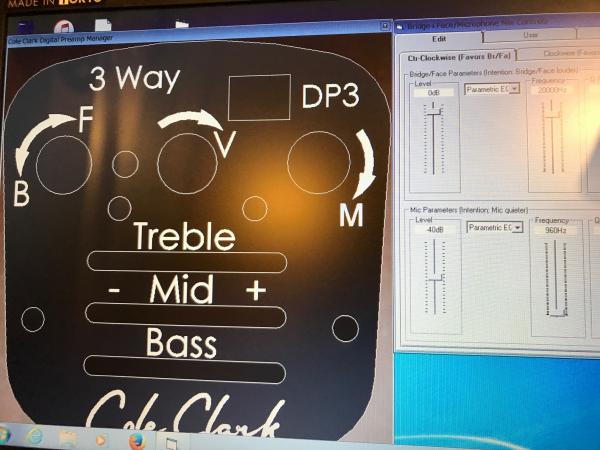
Task: Click the Mid slider slot
Action: (186, 316)
